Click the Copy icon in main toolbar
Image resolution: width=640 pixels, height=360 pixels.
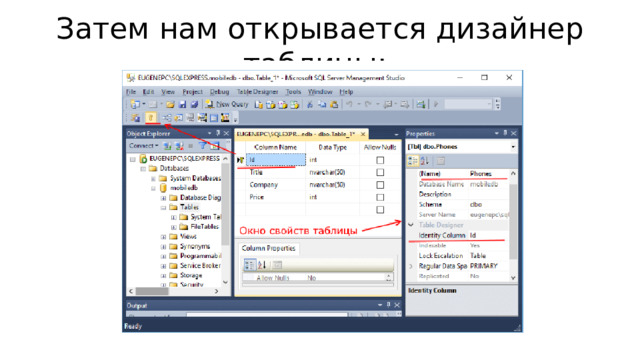point(322,104)
